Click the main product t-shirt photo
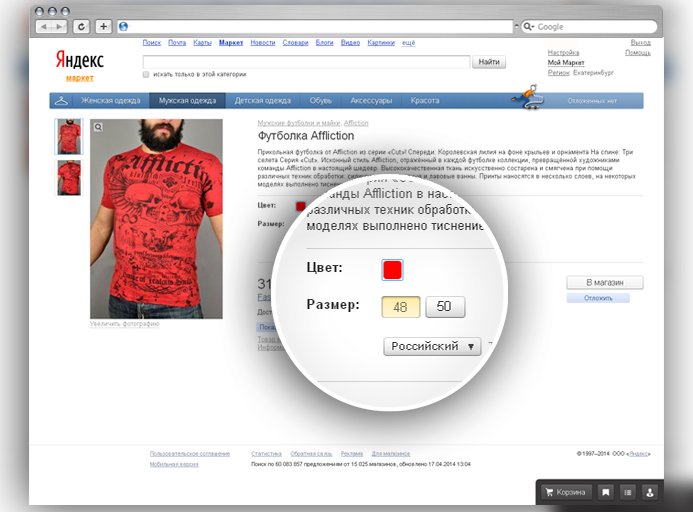The image size is (693, 512). 156,218
